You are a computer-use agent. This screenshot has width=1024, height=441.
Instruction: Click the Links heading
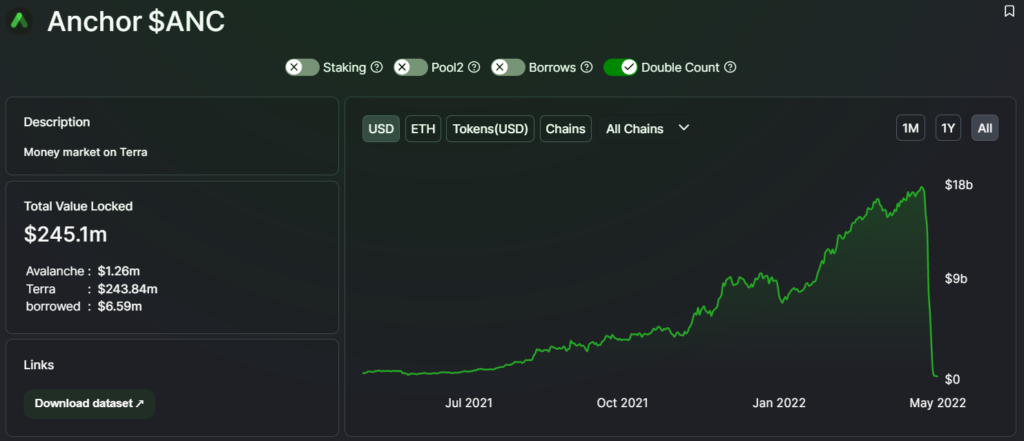pyautogui.click(x=39, y=365)
